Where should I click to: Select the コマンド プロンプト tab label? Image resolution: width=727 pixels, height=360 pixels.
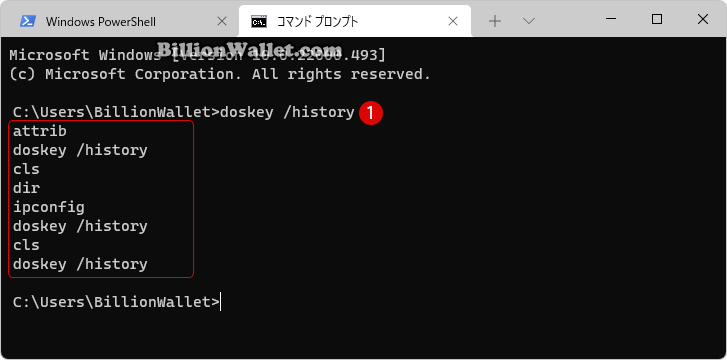tap(317, 21)
